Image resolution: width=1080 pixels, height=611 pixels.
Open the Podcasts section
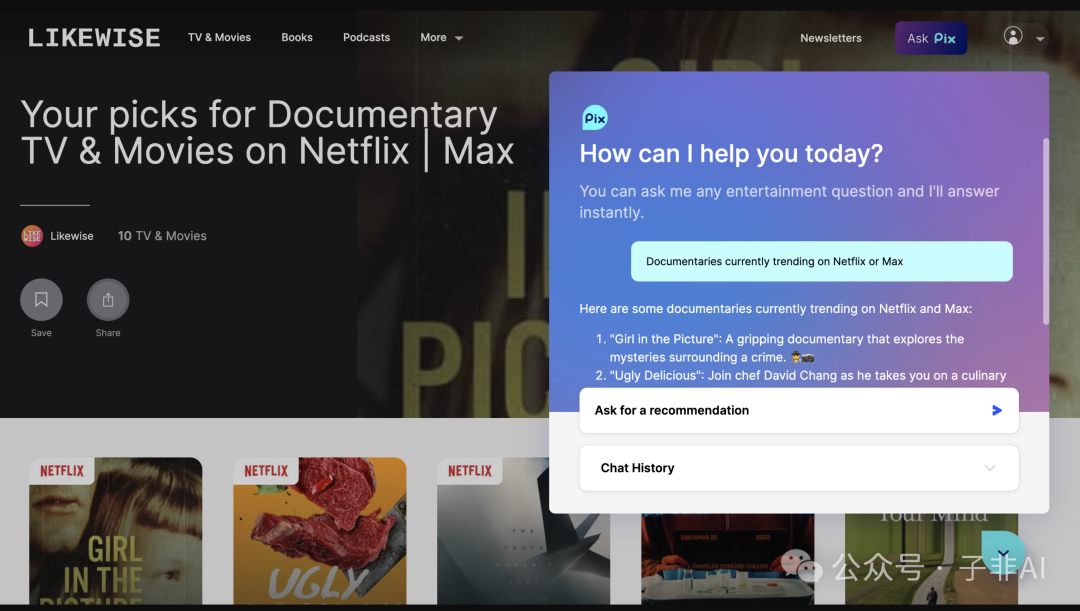[x=366, y=37]
